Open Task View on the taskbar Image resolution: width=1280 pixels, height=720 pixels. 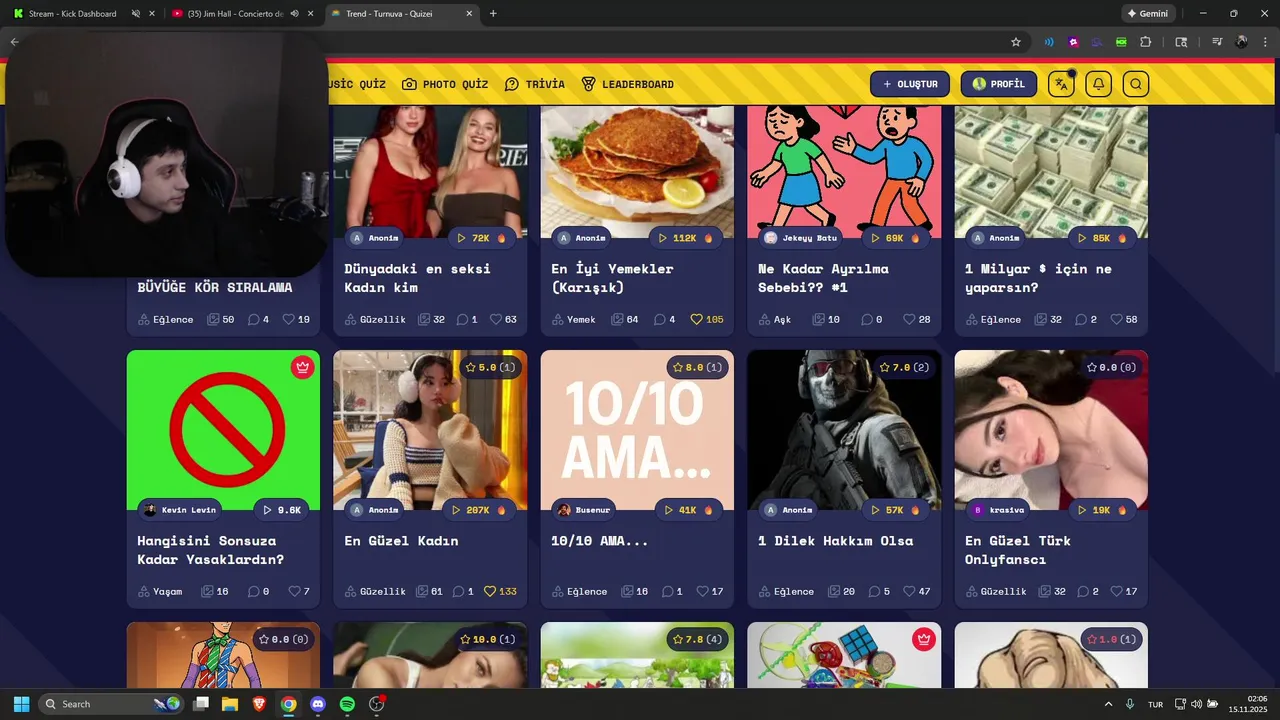(201, 704)
